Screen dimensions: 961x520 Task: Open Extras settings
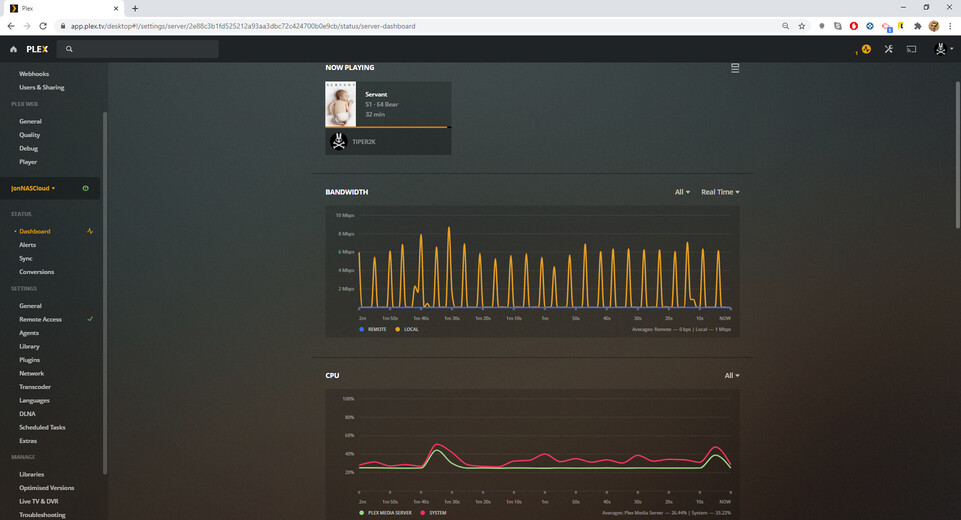[28, 441]
